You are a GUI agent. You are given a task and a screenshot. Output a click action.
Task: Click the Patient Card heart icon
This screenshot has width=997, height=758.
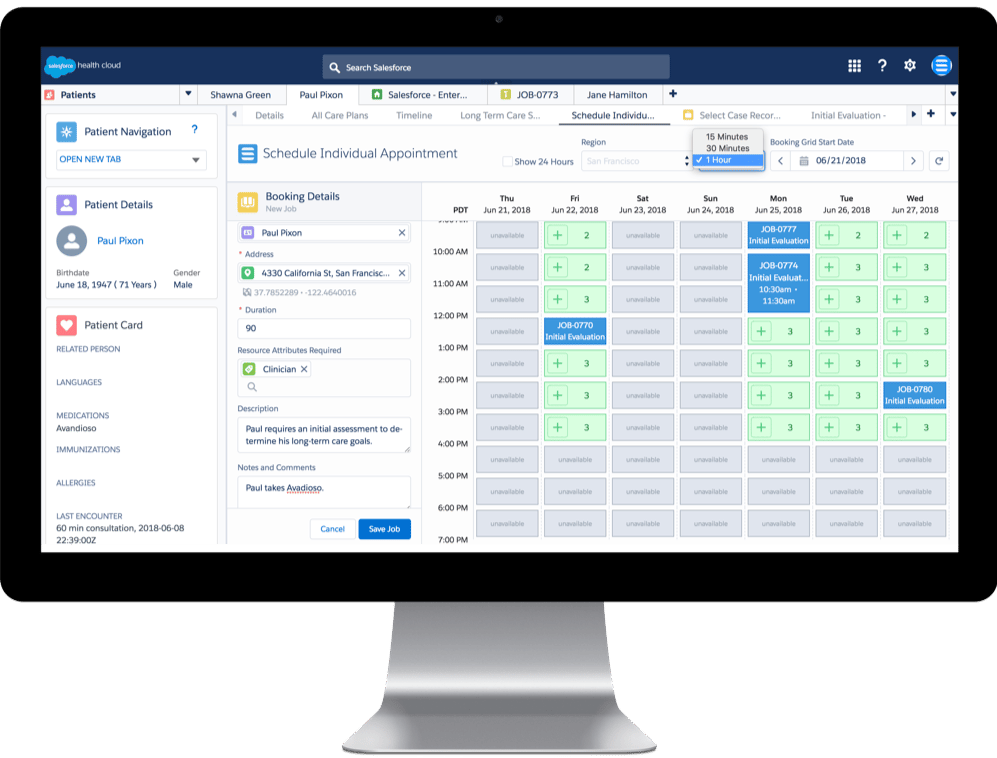(x=66, y=325)
